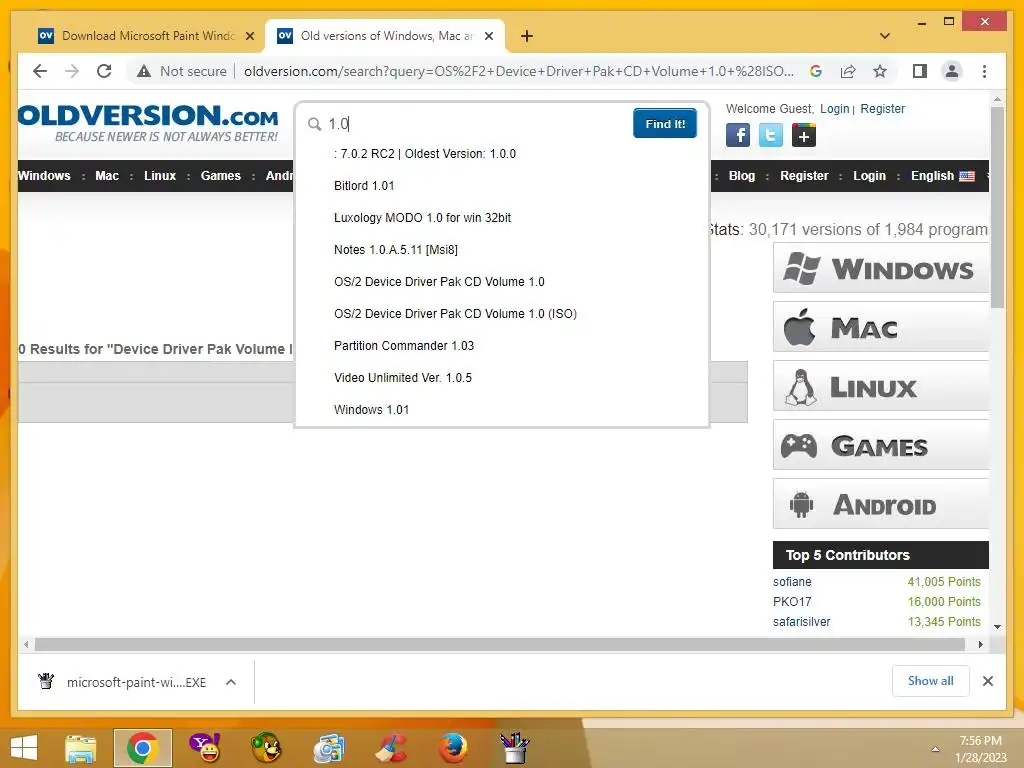Viewport: 1024px width, 768px height.
Task: Click Register in the navigation bar
Action: click(x=804, y=176)
